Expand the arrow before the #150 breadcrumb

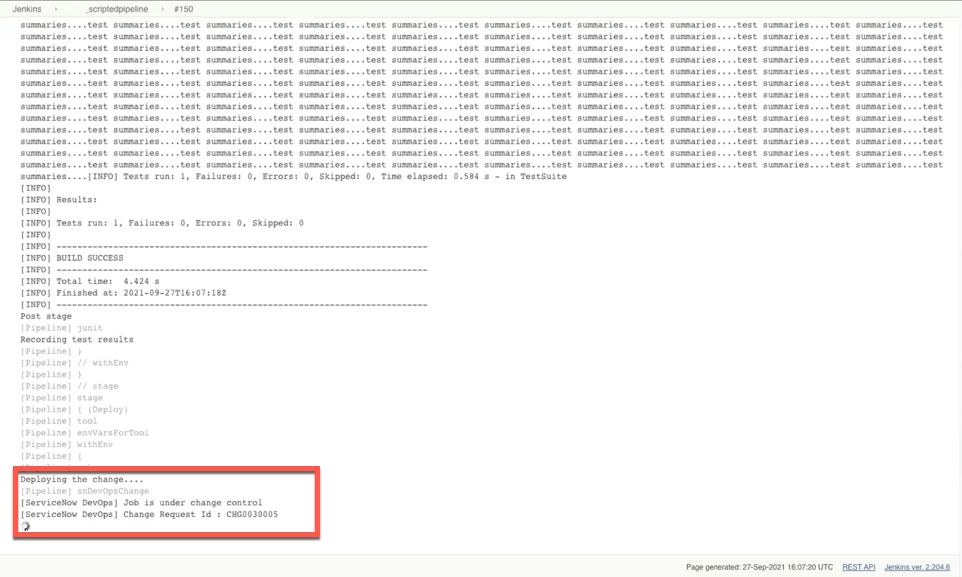(163, 9)
